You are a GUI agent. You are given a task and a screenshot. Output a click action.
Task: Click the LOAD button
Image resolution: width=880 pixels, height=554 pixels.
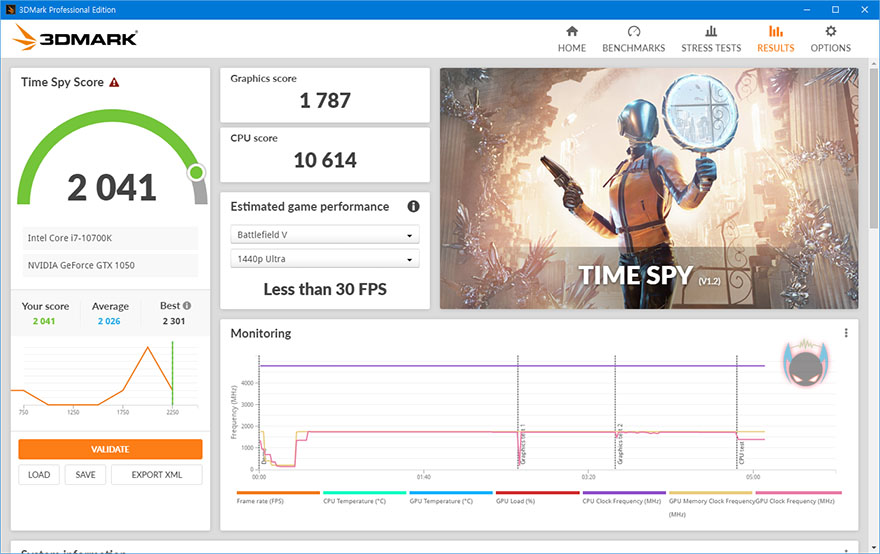pyautogui.click(x=39, y=475)
